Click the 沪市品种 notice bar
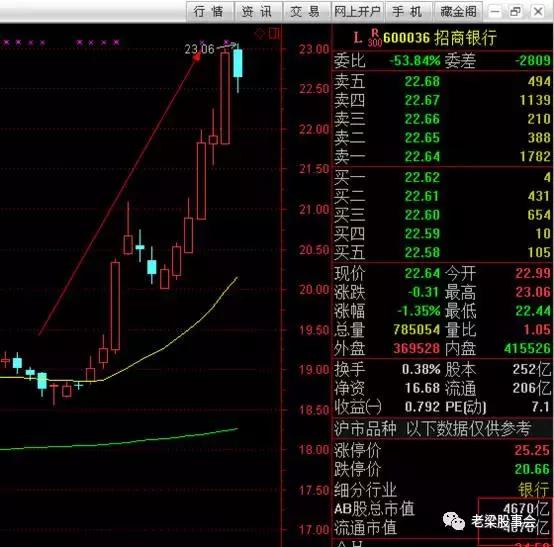554x547 pixels. [442, 428]
